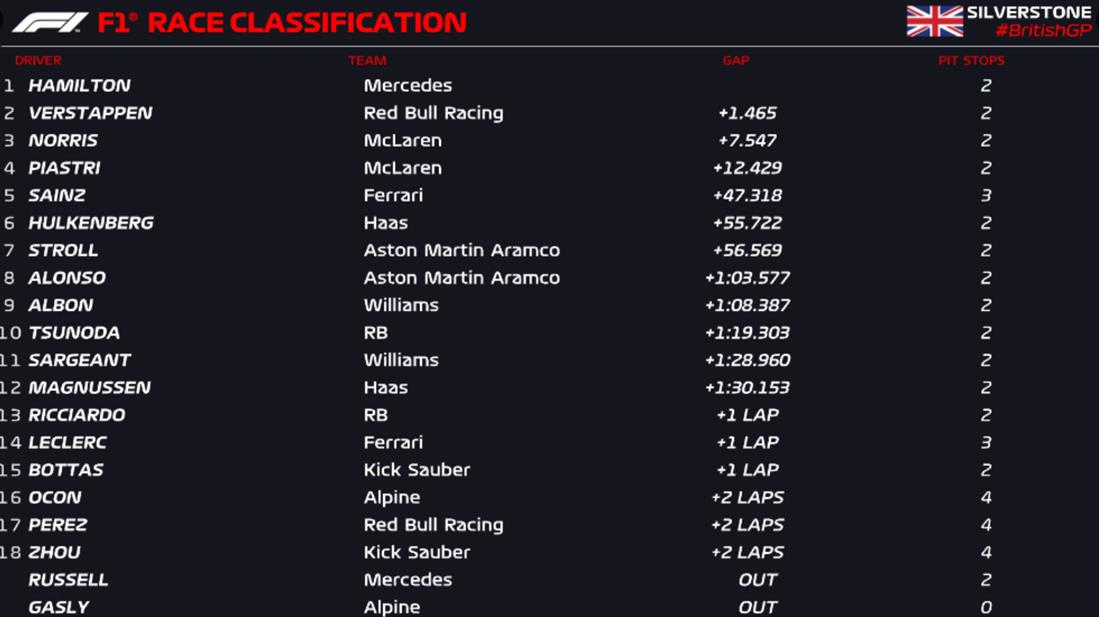Image resolution: width=1099 pixels, height=617 pixels.
Task: Click GASLY's pit stops count
Action: [x=986, y=607]
